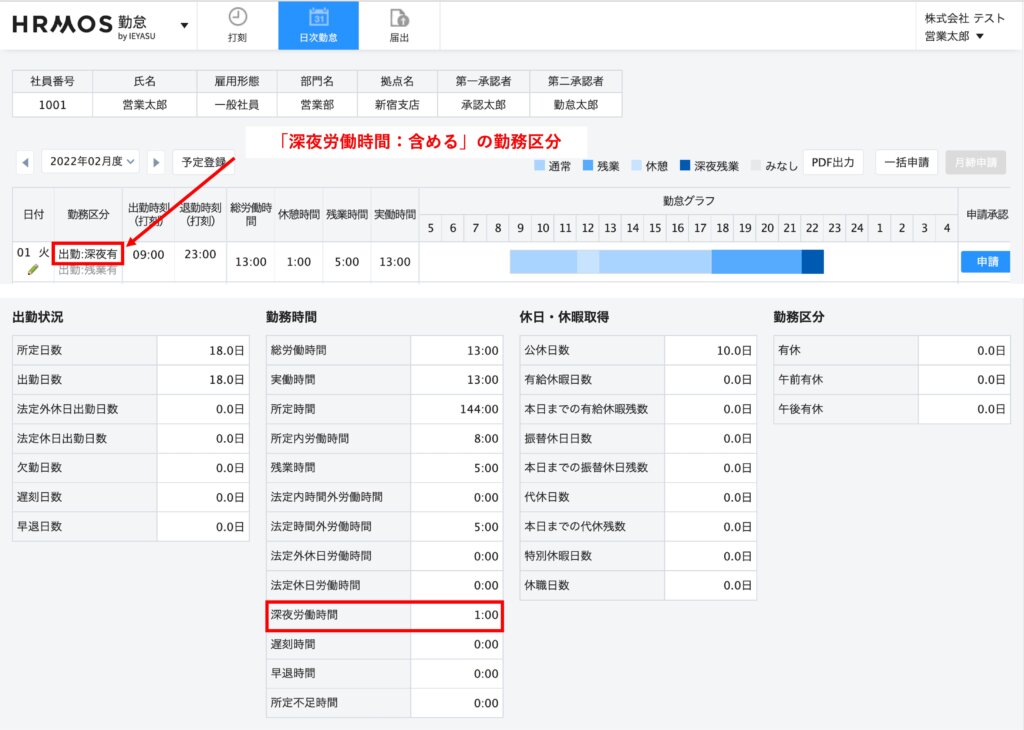The width and height of the screenshot is (1024, 730).
Task: Click the PDF出力 button
Action: (x=833, y=162)
